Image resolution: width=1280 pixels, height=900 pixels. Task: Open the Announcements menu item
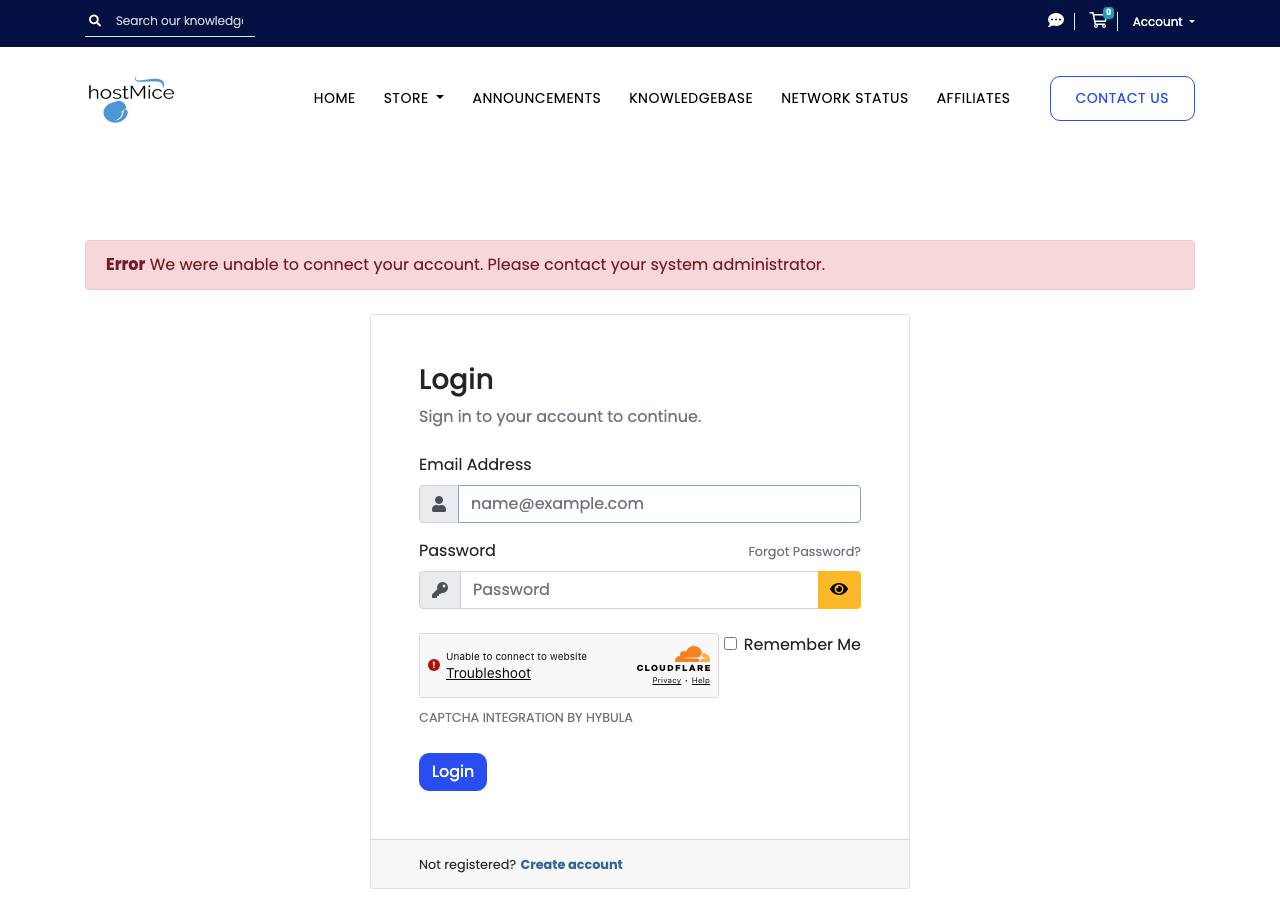coord(537,98)
